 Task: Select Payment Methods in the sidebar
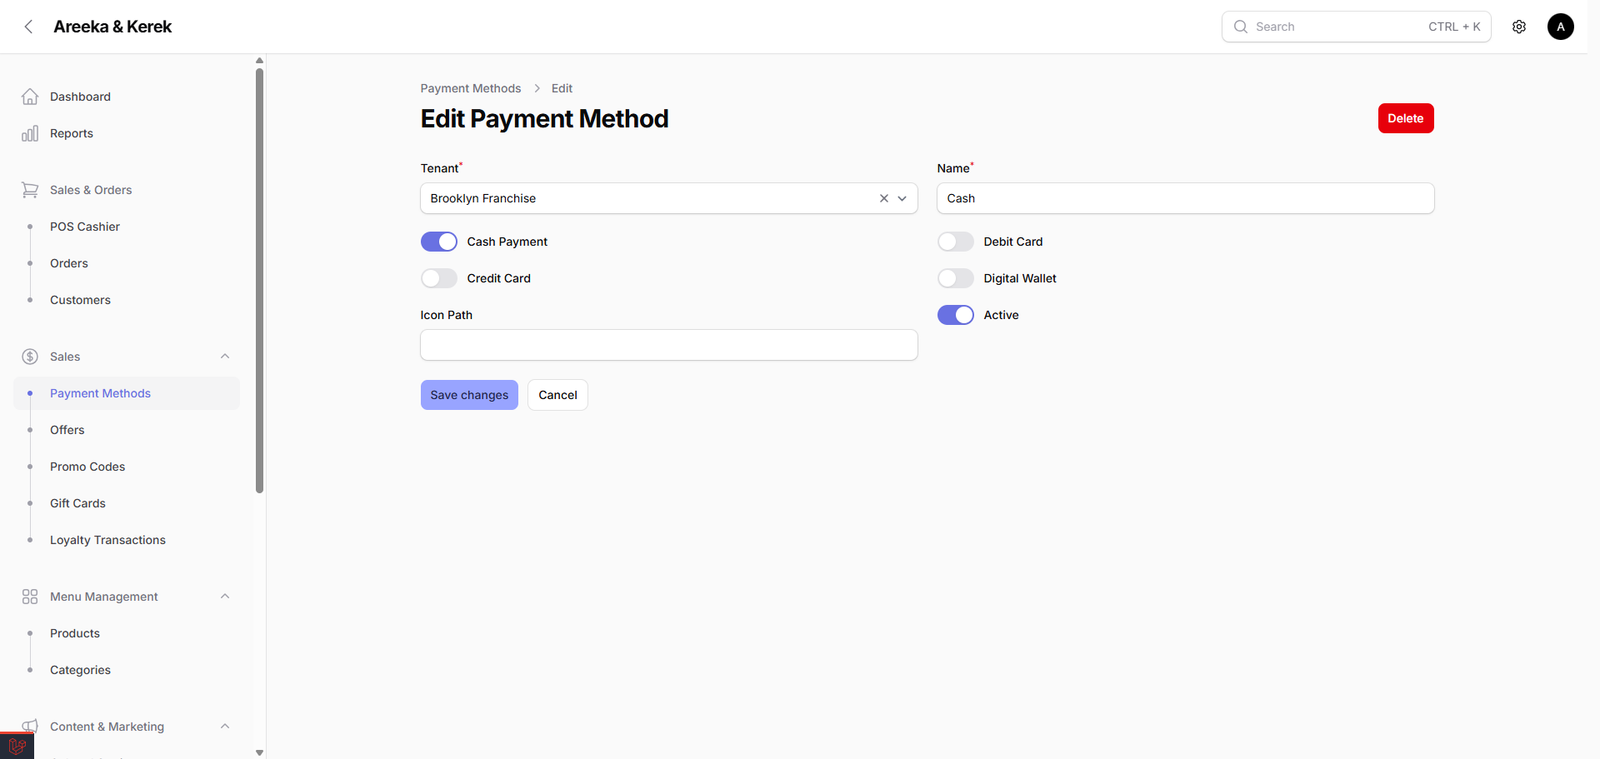click(127, 393)
